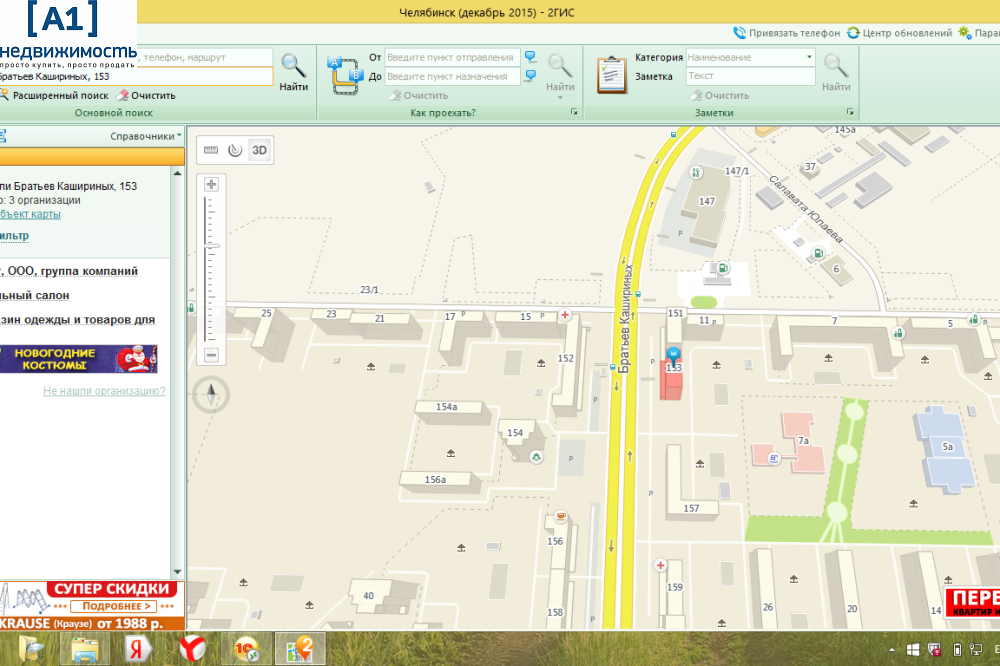The width and height of the screenshot is (1000, 666).
Task: Click the results panel scroll-up arrow
Action: (177, 174)
